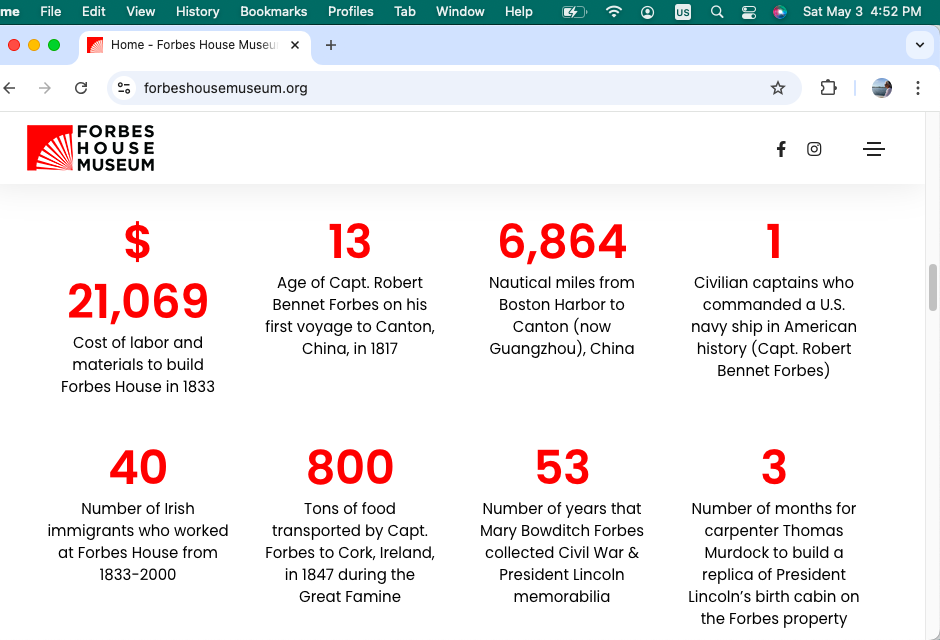This screenshot has width=940, height=640.
Task: Expand the tab search dropdown
Action: (x=919, y=45)
